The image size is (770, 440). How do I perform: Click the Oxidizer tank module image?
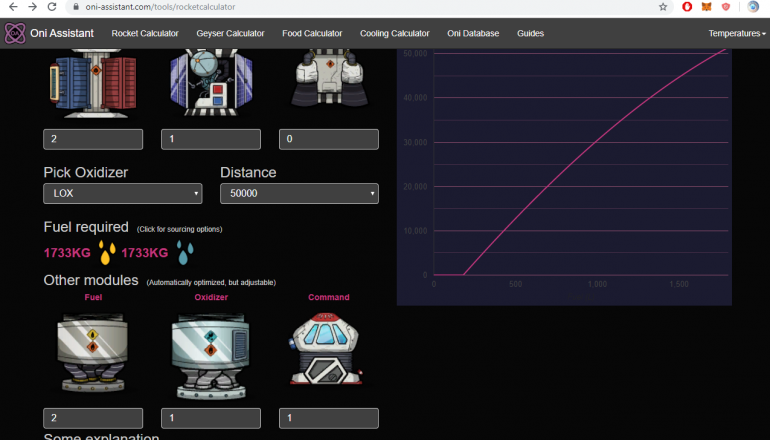coord(211,356)
